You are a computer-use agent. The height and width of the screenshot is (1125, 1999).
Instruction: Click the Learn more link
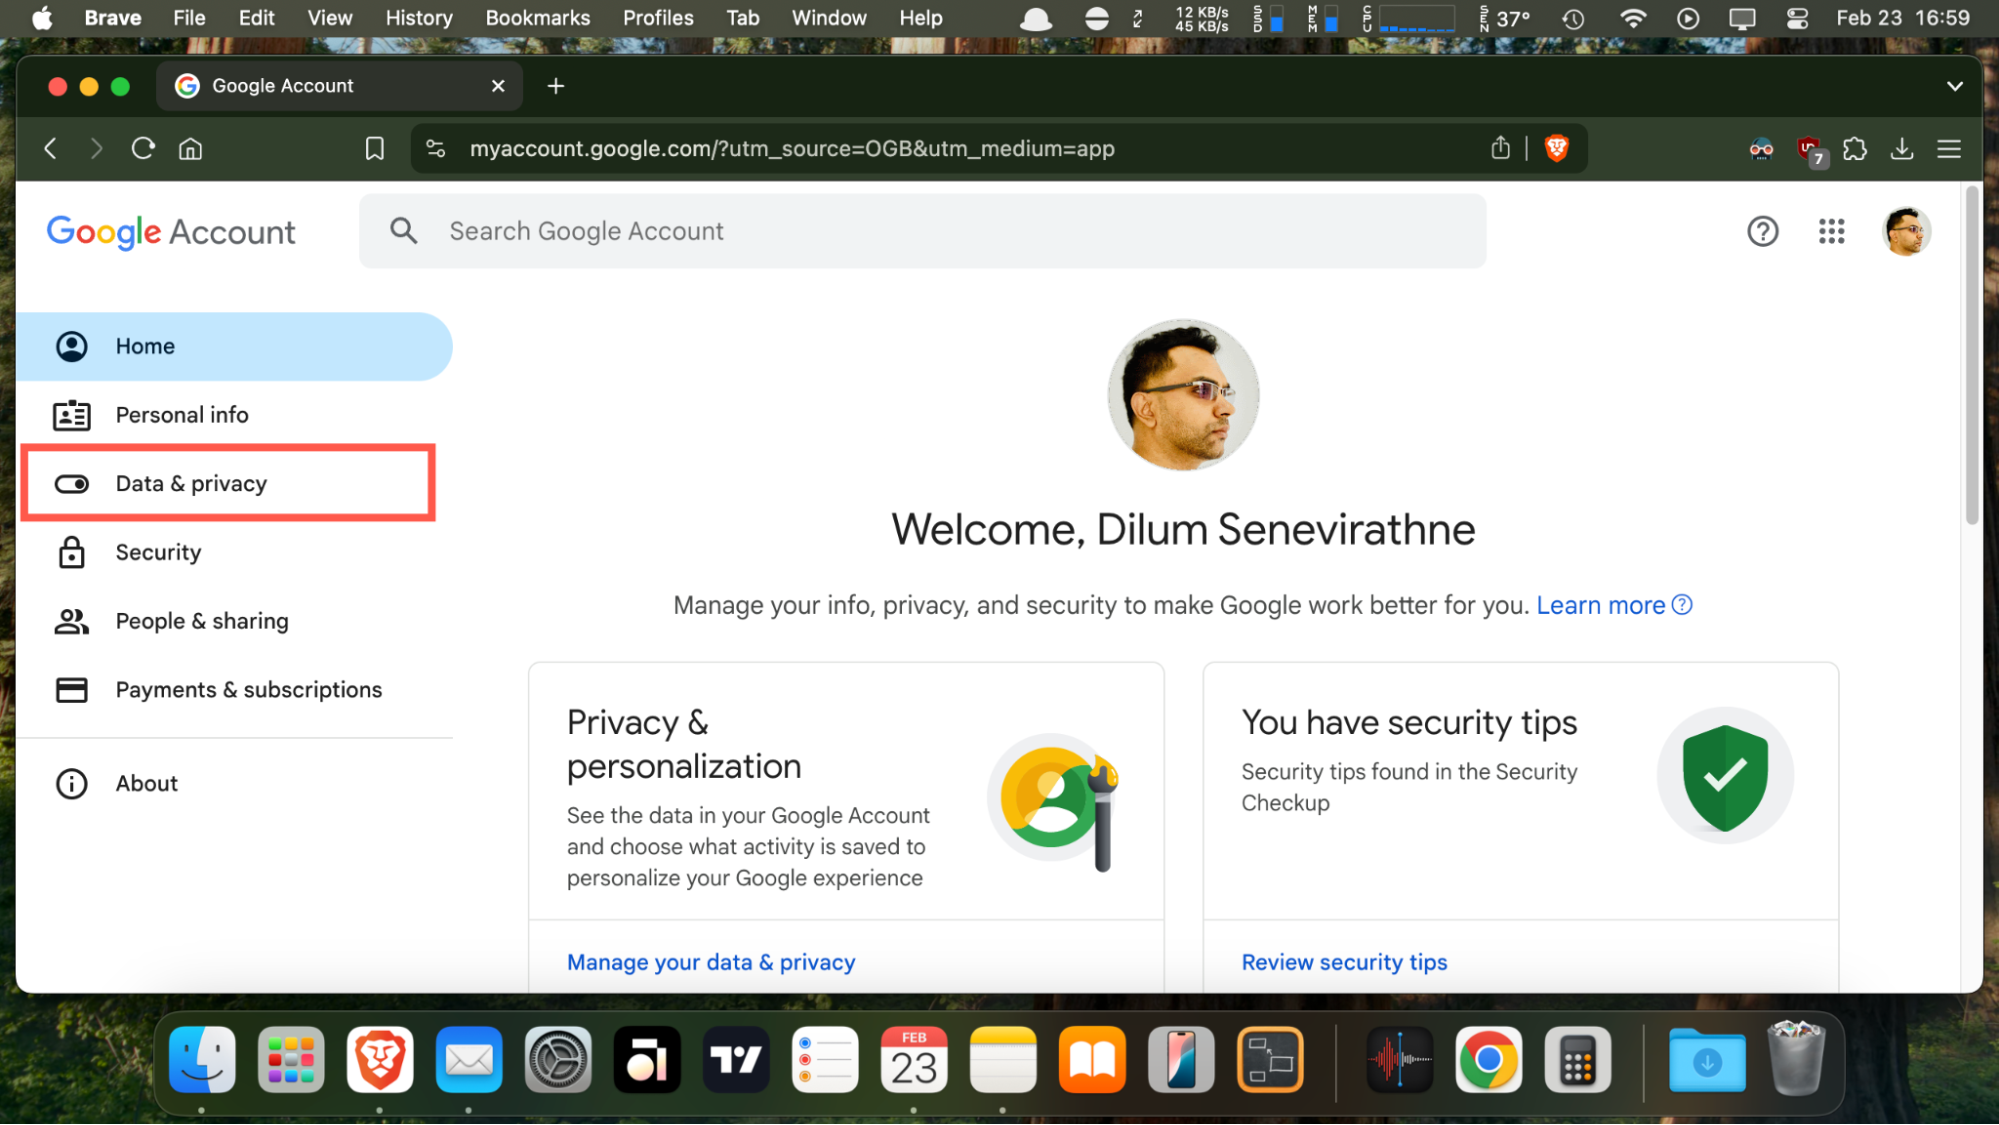[1614, 605]
